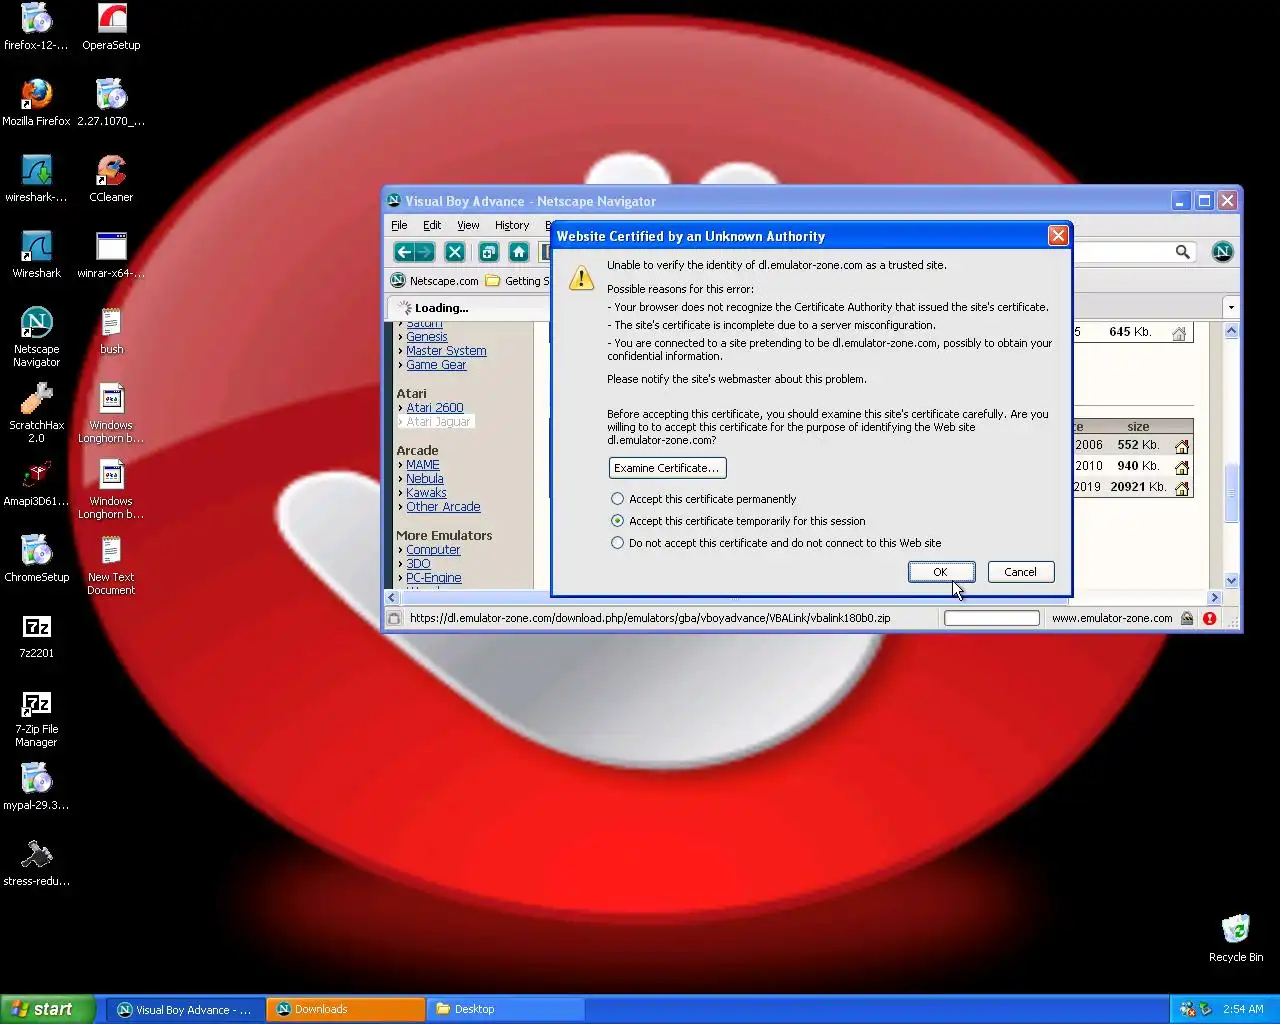Click the house icon beside 940 Kb
Viewport: 1280px width, 1024px height.
click(x=1182, y=467)
